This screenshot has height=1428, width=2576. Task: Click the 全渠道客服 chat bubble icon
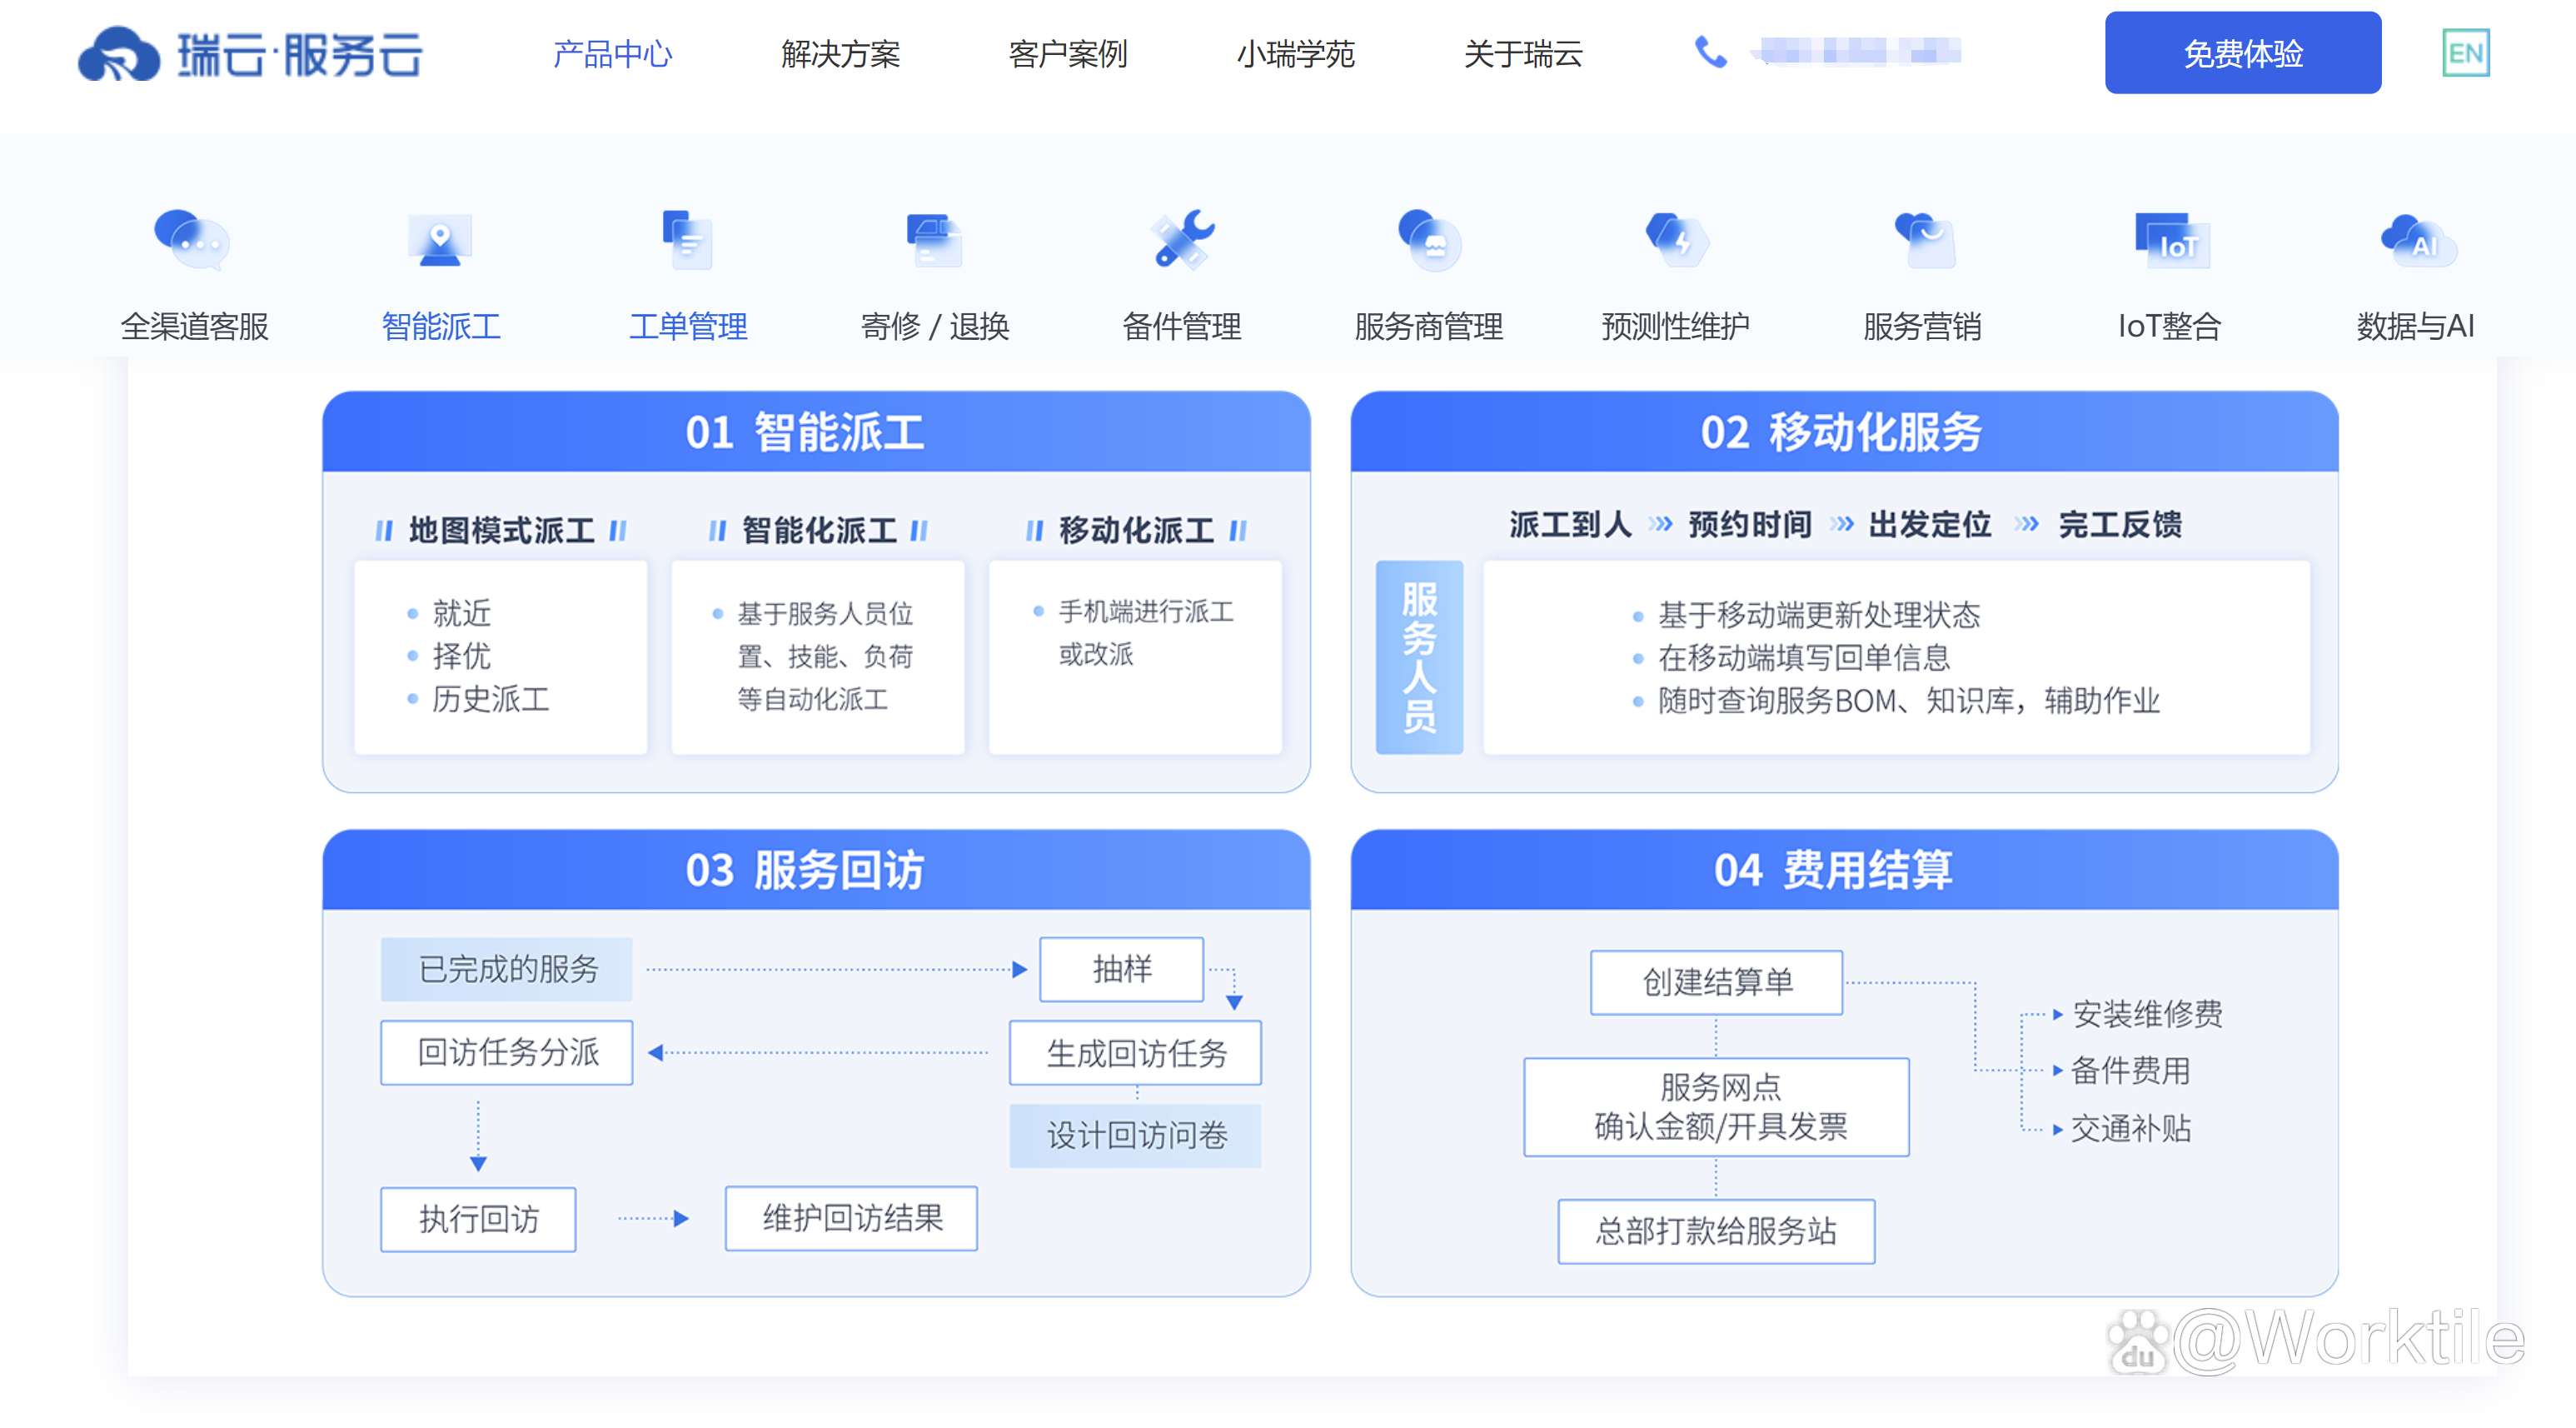click(x=192, y=239)
